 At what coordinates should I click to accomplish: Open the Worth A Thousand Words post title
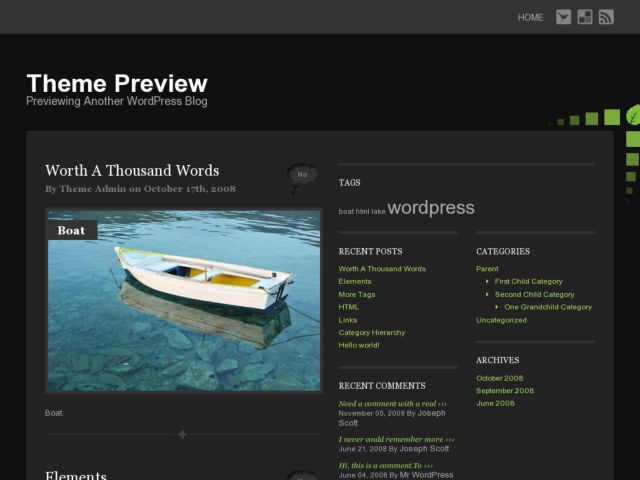pos(132,171)
